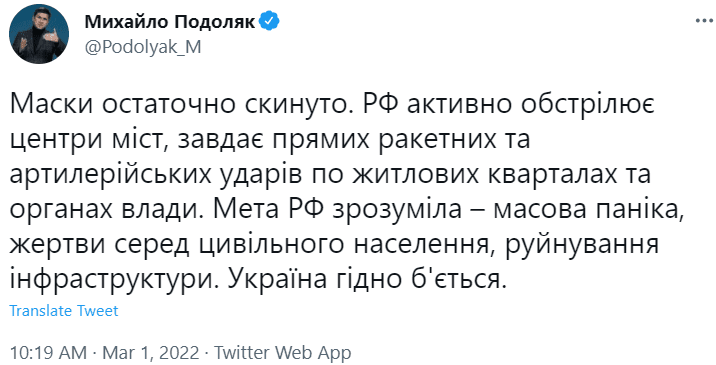Click the 10:19 AM timestamp
This screenshot has width=716, height=365.
tap(48, 353)
